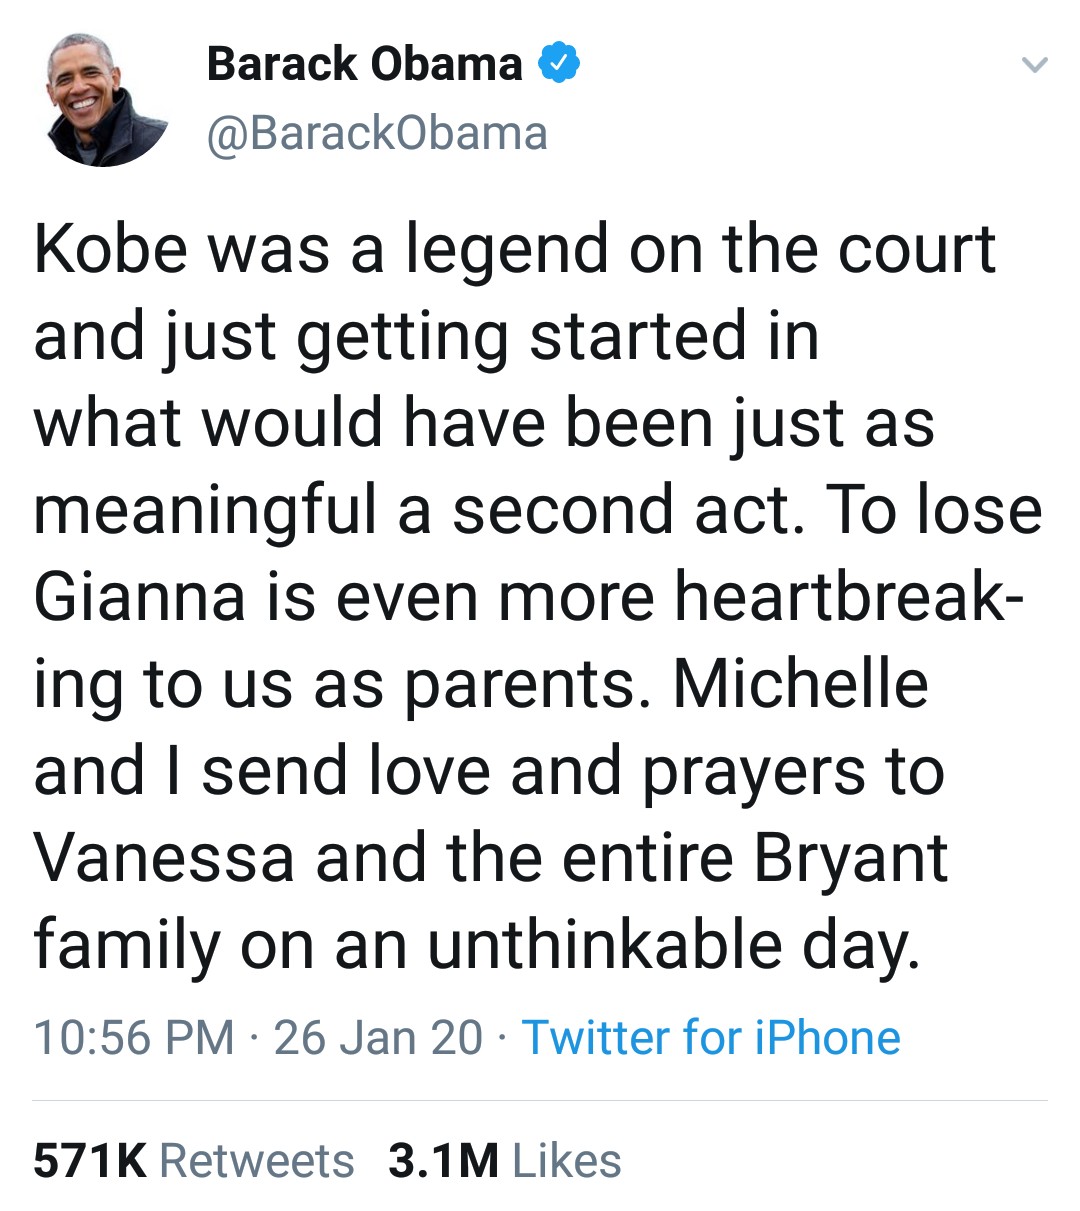This screenshot has height=1211, width=1080.
Task: Click the 26 Jan 20 date
Action: tap(378, 1037)
